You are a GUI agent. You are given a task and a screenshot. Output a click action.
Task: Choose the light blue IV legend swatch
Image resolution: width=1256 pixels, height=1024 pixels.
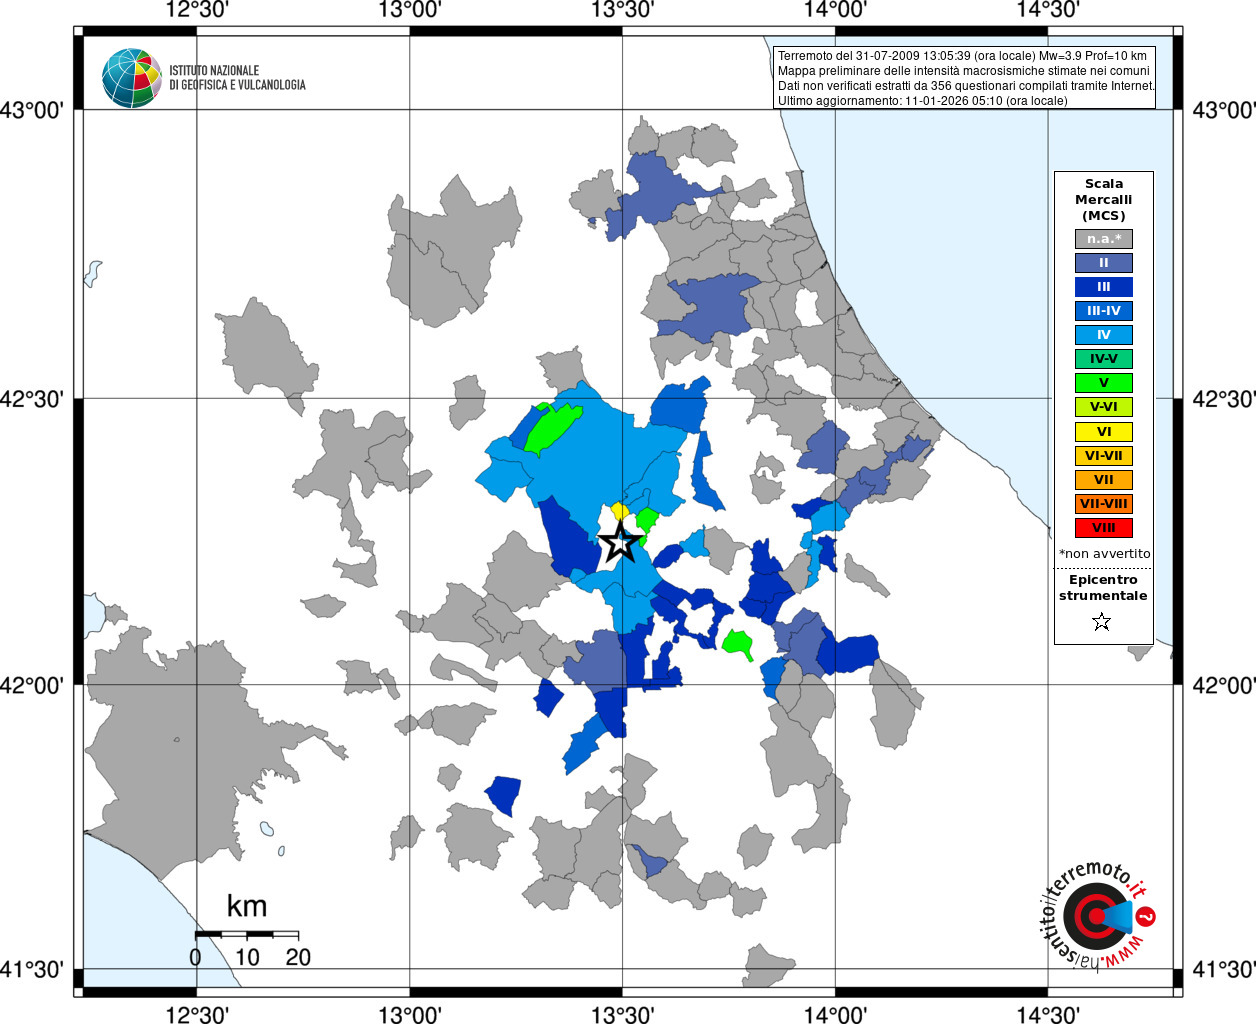pos(1103,335)
